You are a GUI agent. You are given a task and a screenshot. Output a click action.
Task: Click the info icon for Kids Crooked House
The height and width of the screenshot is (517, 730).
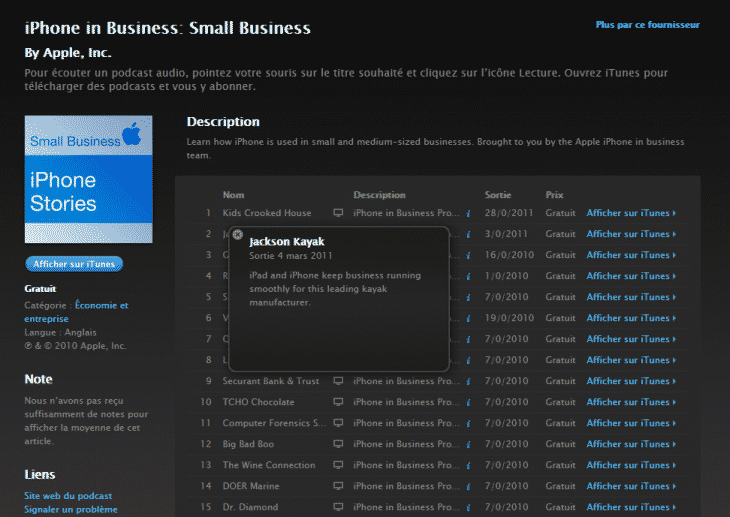468,213
